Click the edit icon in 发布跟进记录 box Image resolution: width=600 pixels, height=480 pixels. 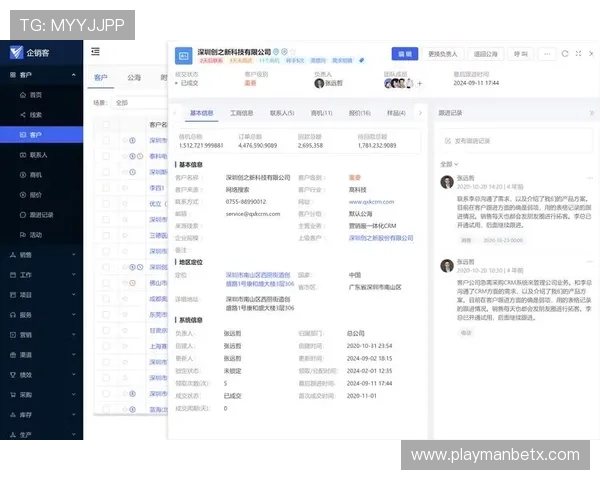pyautogui.click(x=447, y=141)
